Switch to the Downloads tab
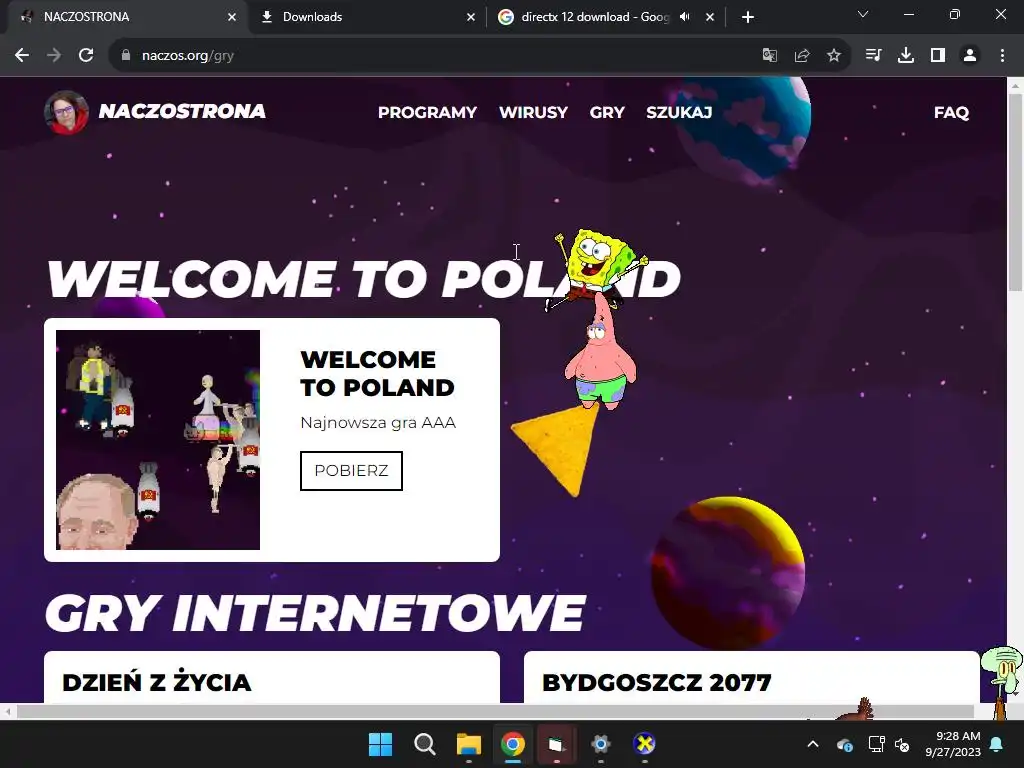This screenshot has height=768, width=1024. tap(367, 17)
